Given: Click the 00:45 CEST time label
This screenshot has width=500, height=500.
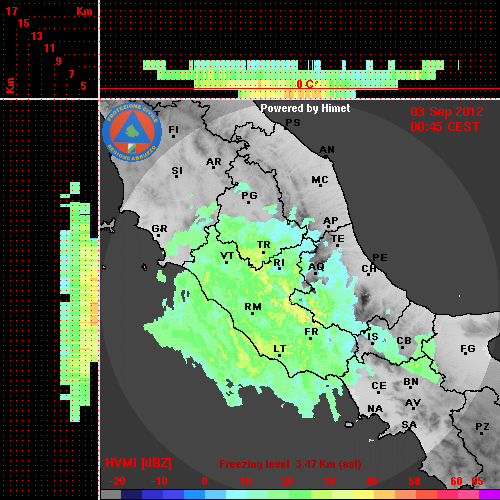Looking at the screenshot, I should point(445,127).
